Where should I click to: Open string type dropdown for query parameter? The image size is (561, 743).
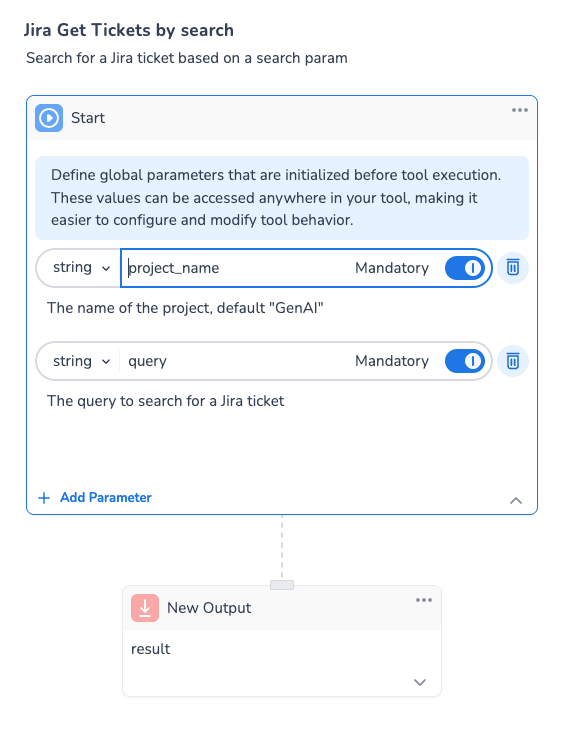click(81, 361)
